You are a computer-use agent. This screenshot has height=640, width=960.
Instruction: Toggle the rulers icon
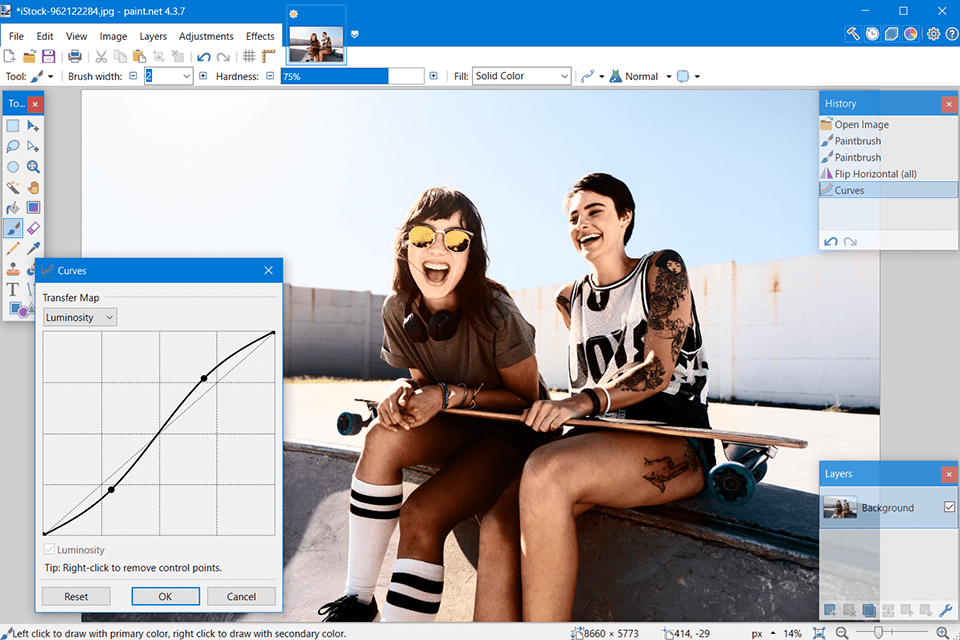point(268,56)
